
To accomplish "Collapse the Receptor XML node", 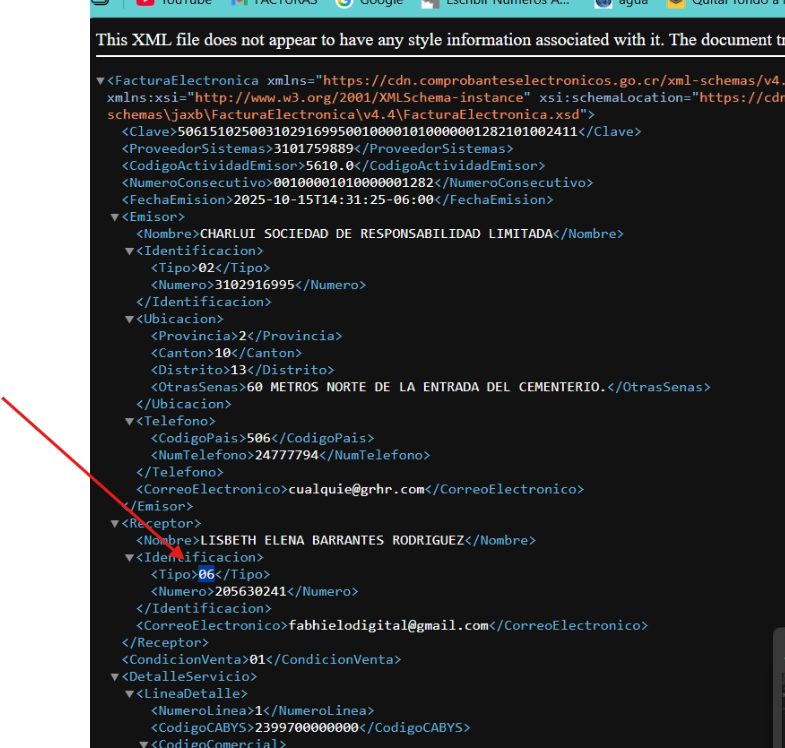I will point(115,523).
